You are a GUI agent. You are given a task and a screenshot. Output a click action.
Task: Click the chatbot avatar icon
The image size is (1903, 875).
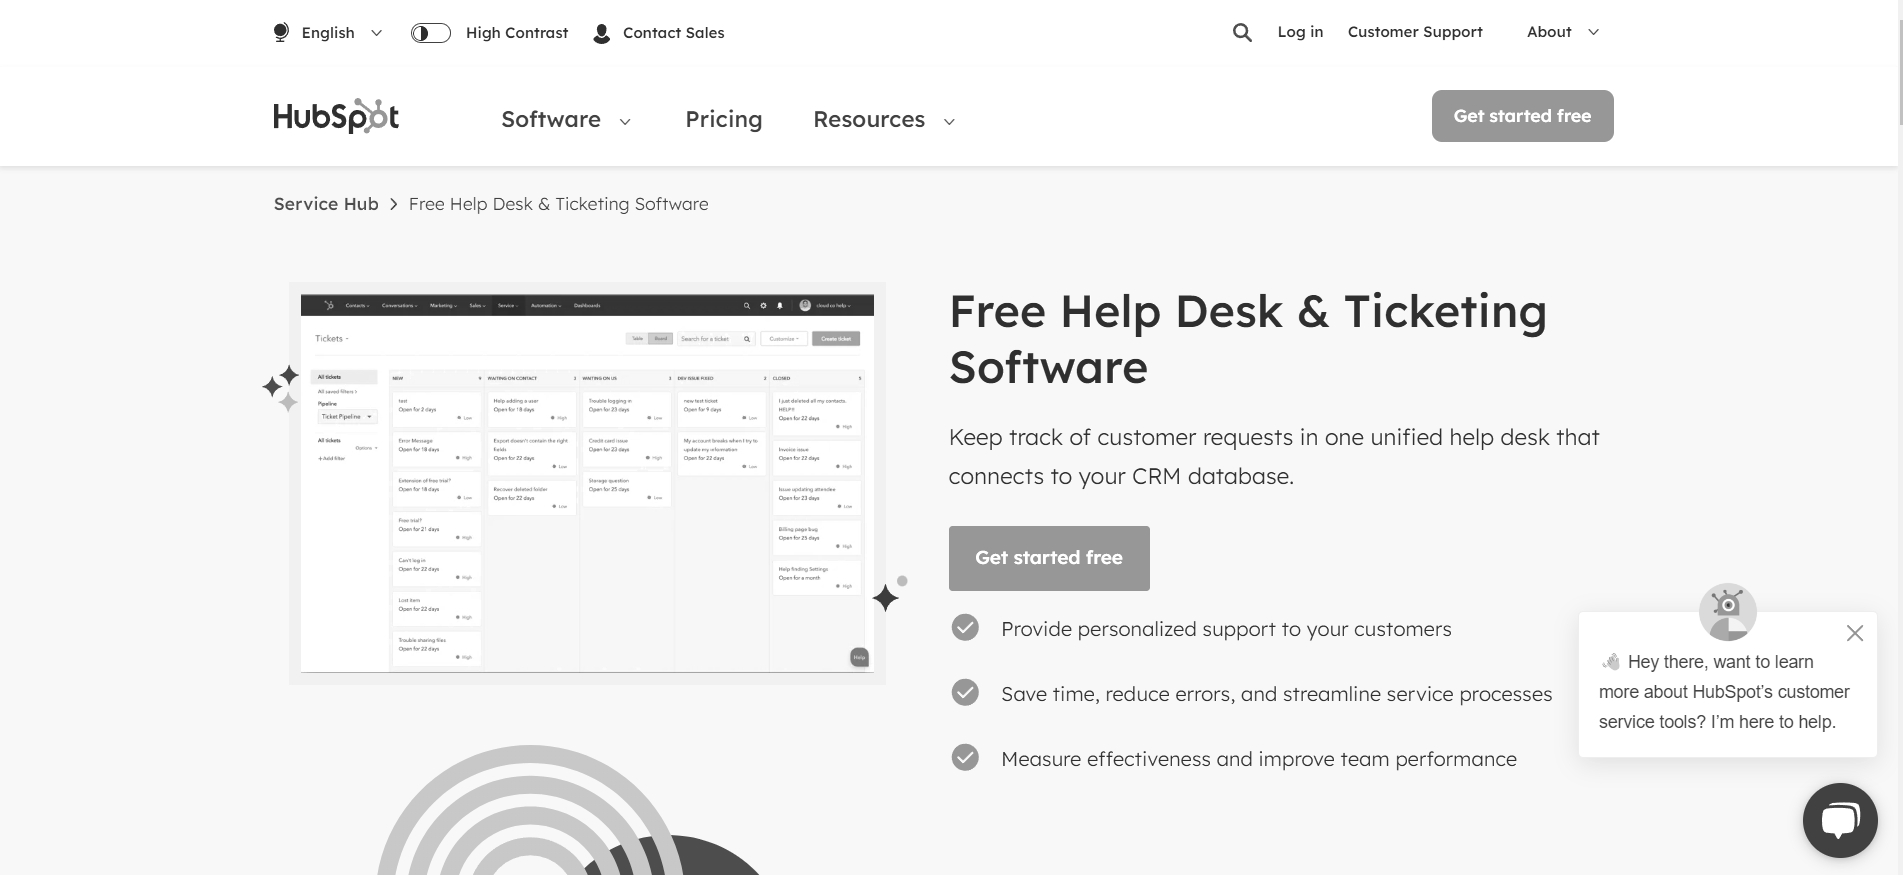1727,612
